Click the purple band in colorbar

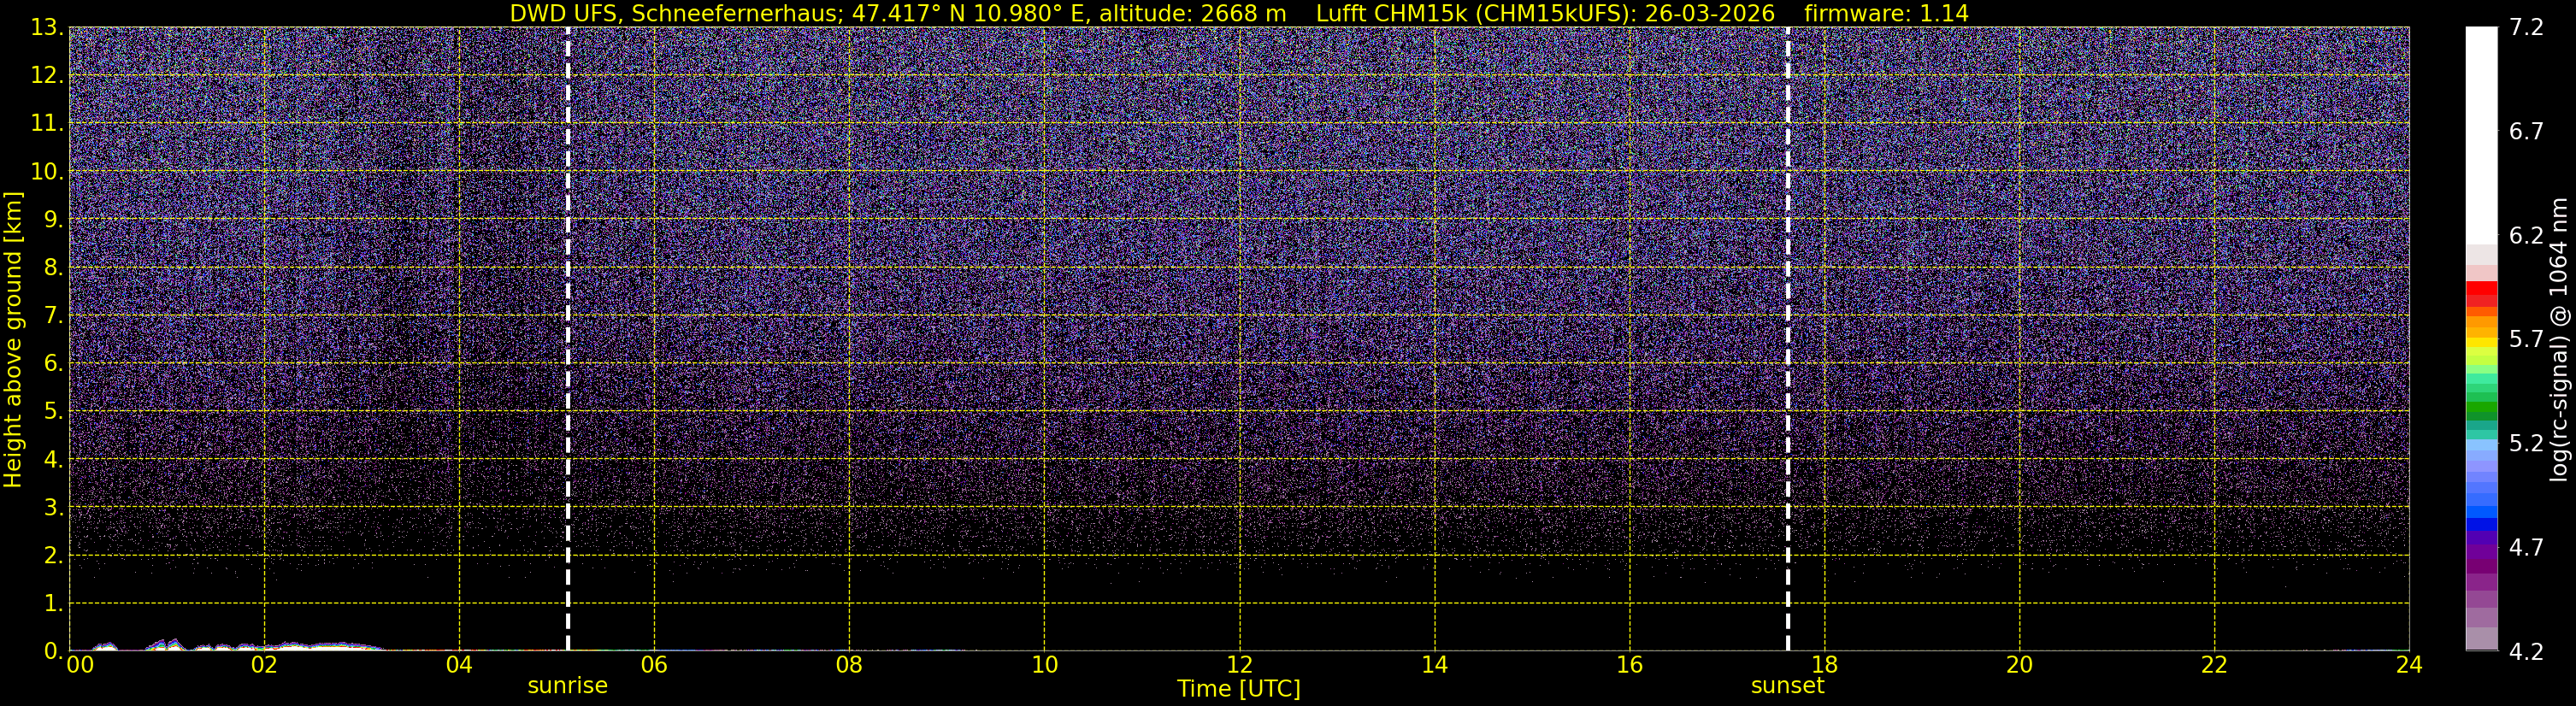[x=2481, y=555]
